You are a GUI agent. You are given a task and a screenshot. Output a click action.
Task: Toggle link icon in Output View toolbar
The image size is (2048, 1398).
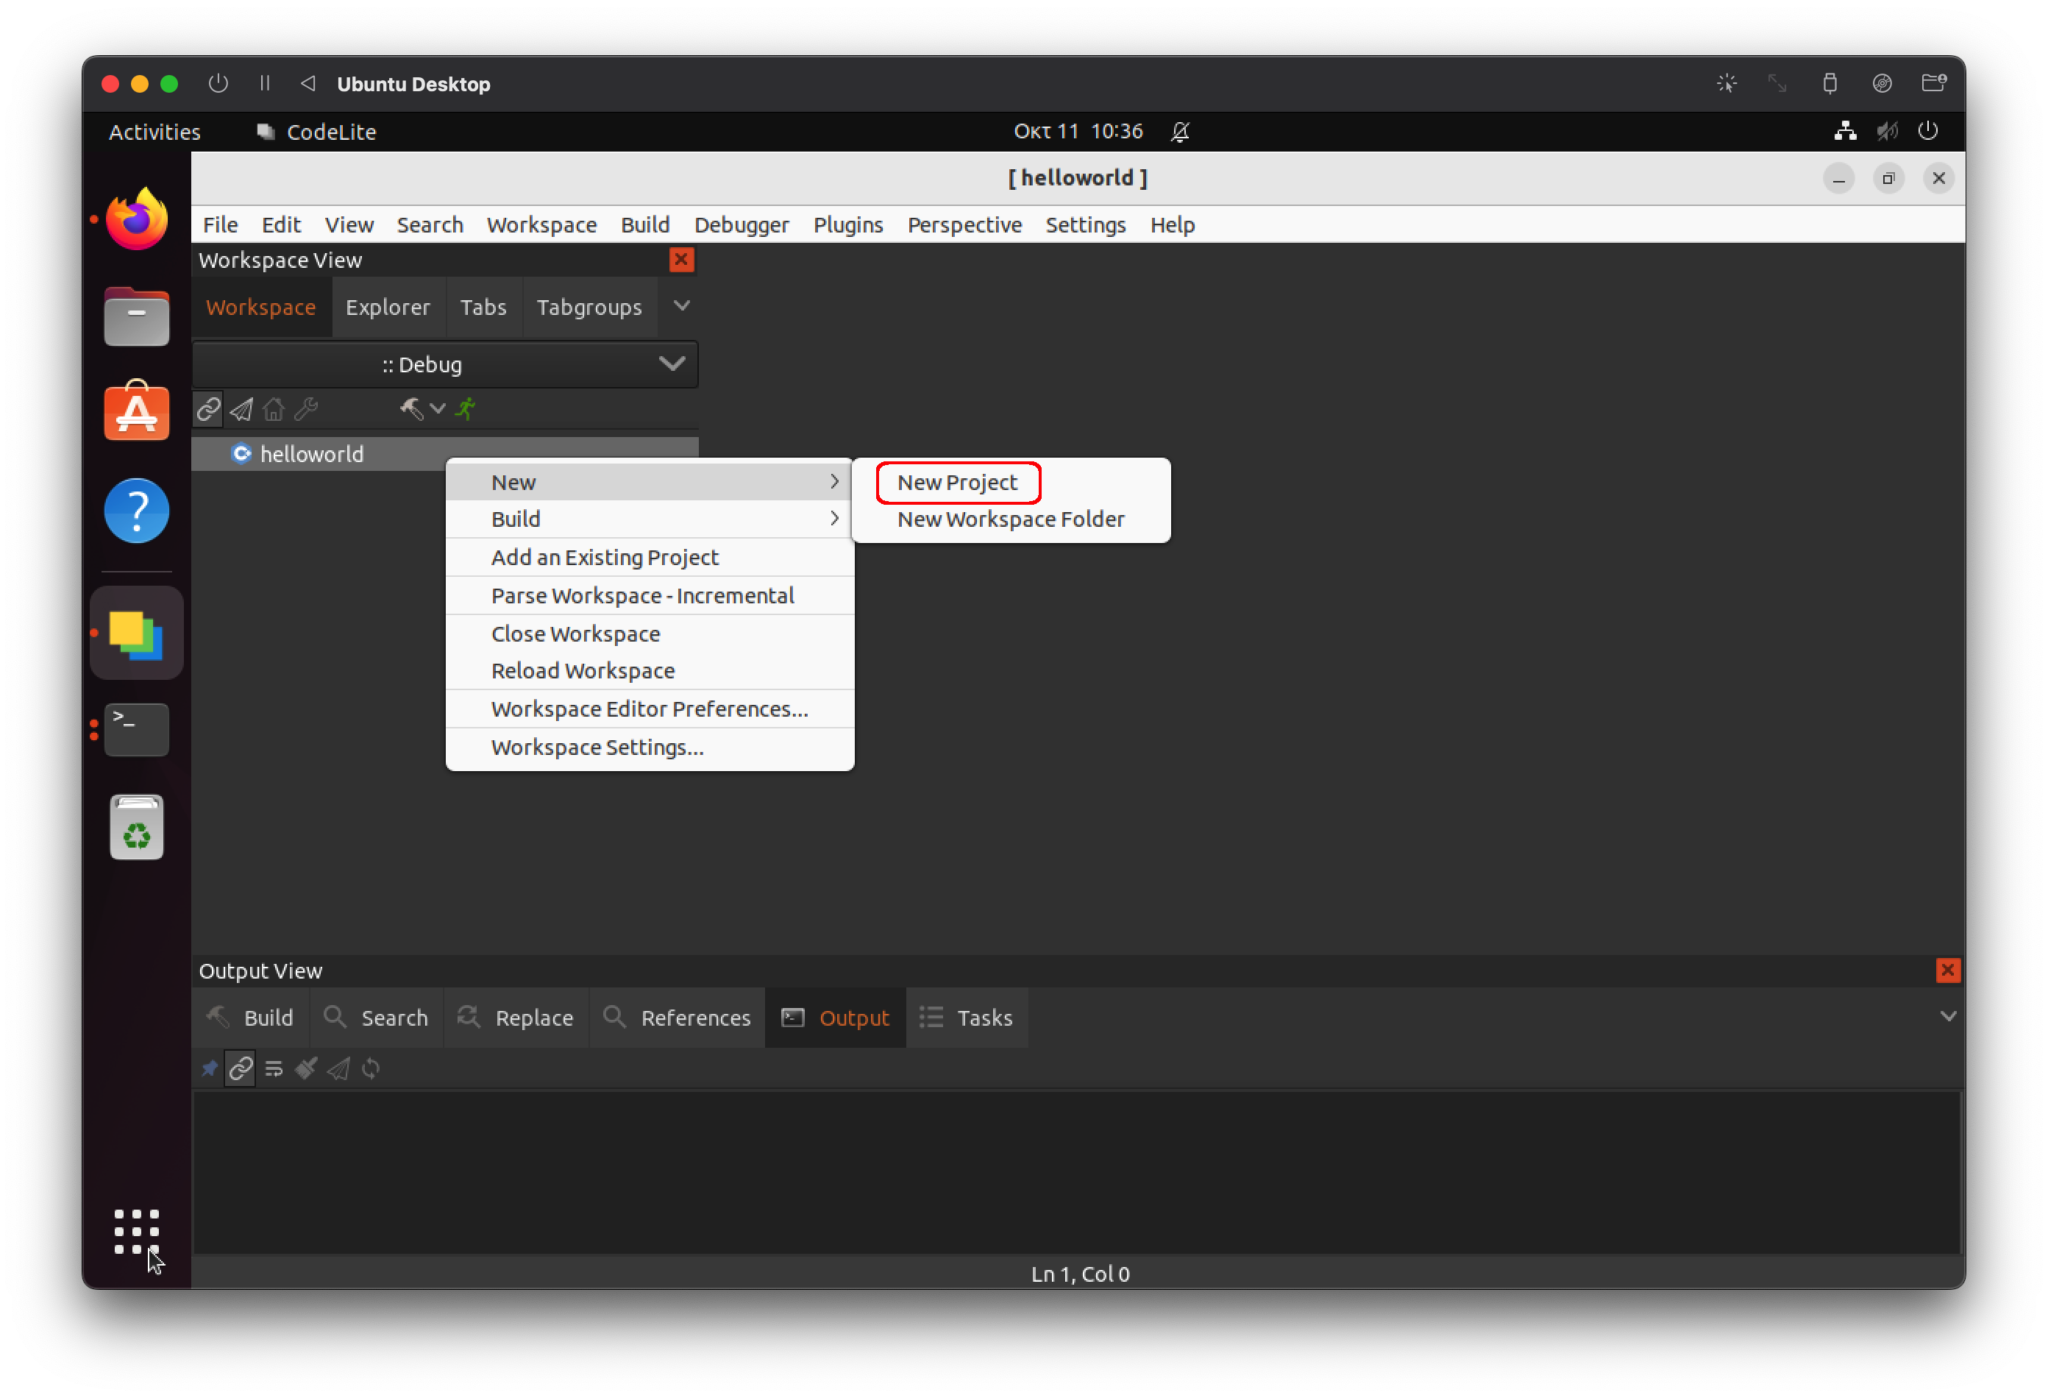point(240,1068)
